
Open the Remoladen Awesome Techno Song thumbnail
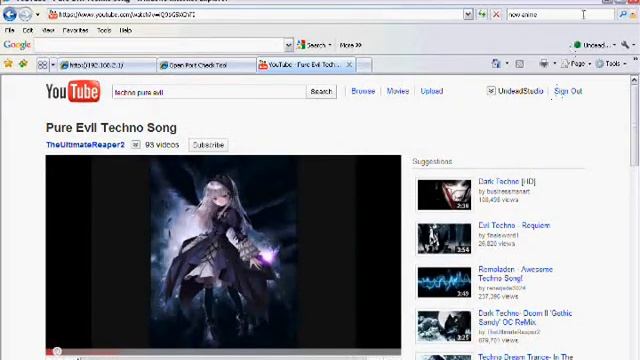[x=444, y=282]
